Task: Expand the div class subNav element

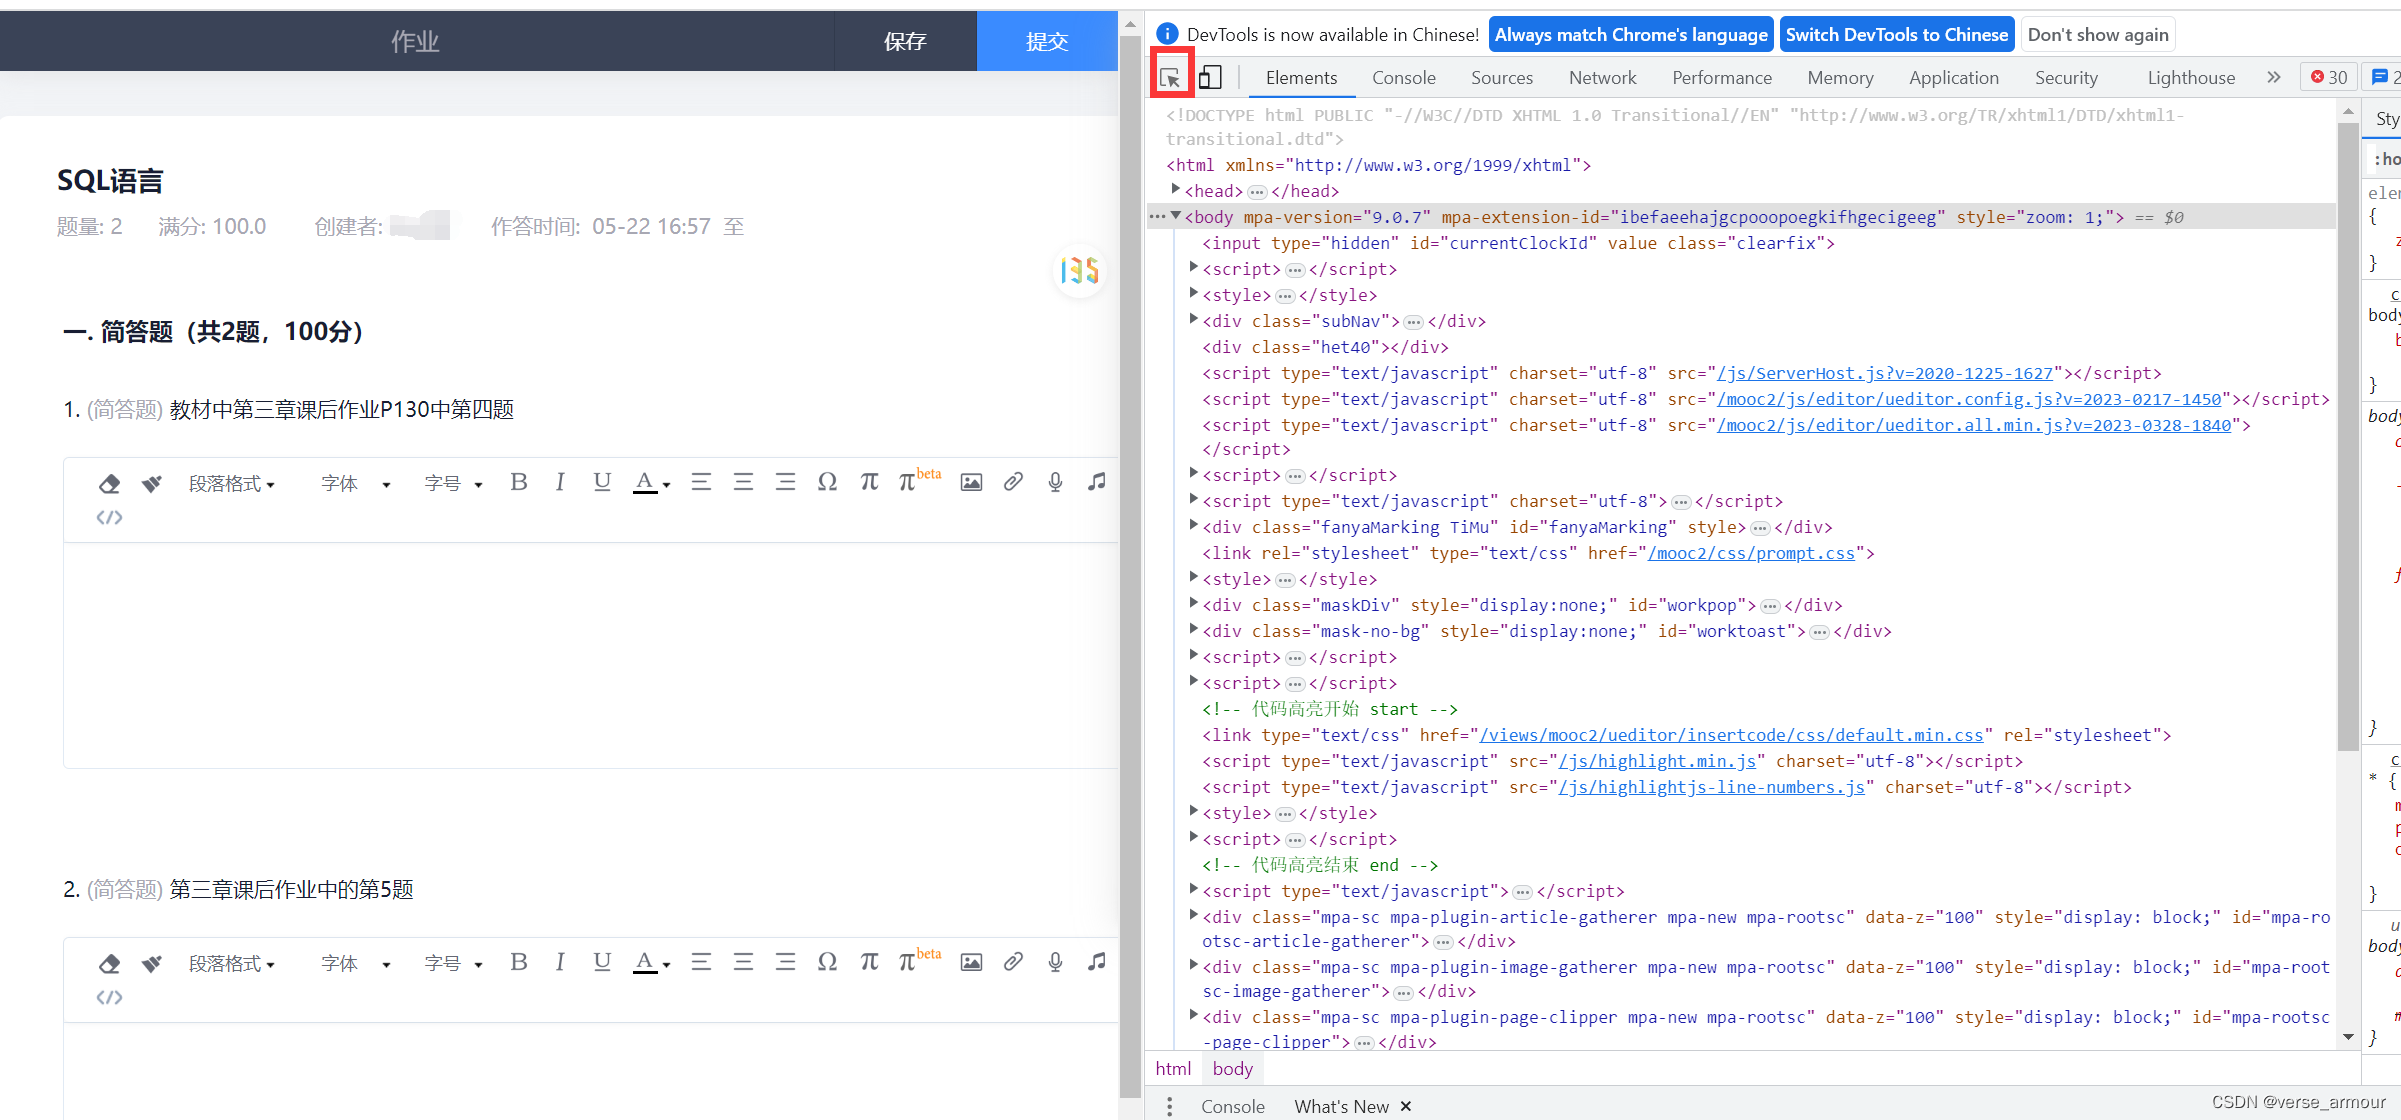Action: (1193, 320)
